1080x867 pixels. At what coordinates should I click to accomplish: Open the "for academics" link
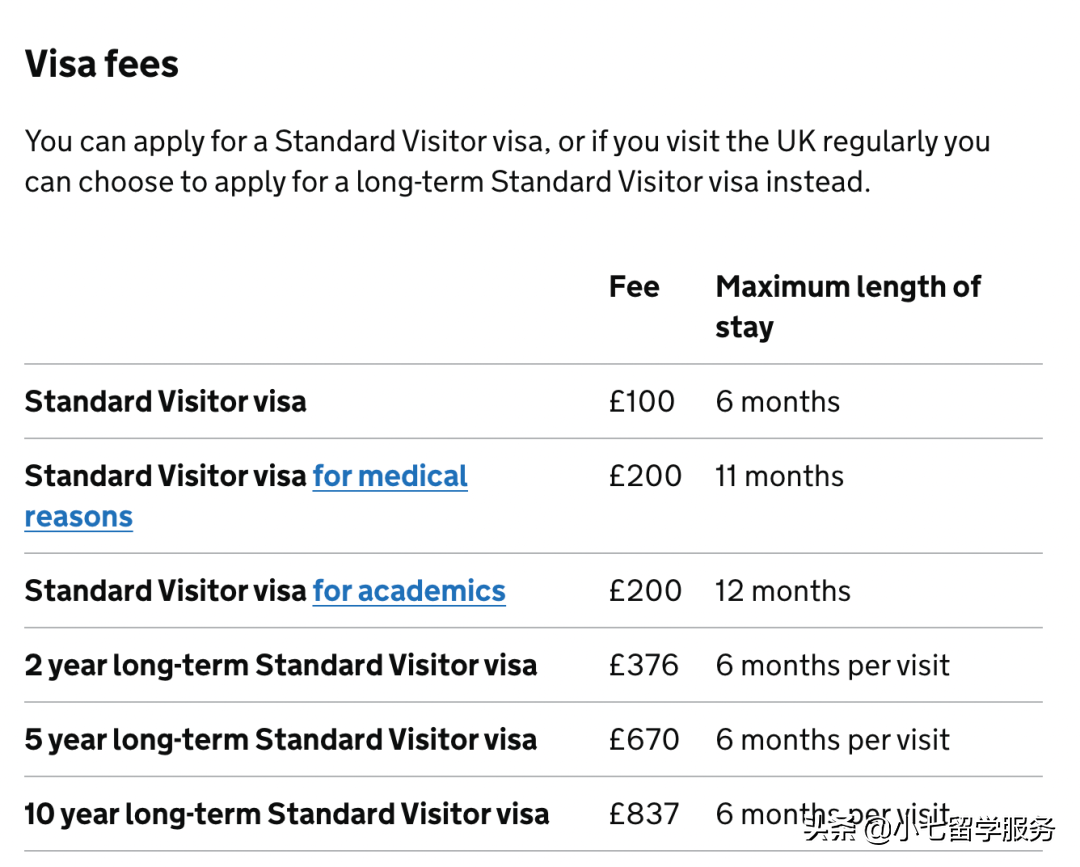(409, 591)
